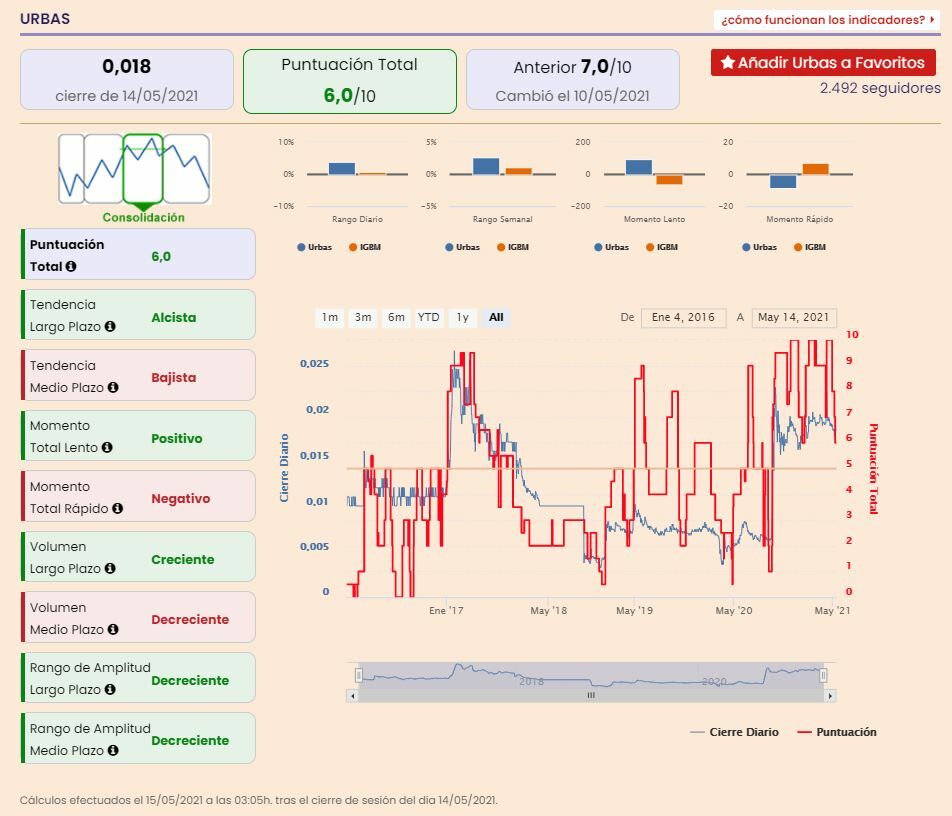Image resolution: width=952 pixels, height=816 pixels.
Task: Toggle Urbas series in Momento Lento legend
Action: click(611, 247)
